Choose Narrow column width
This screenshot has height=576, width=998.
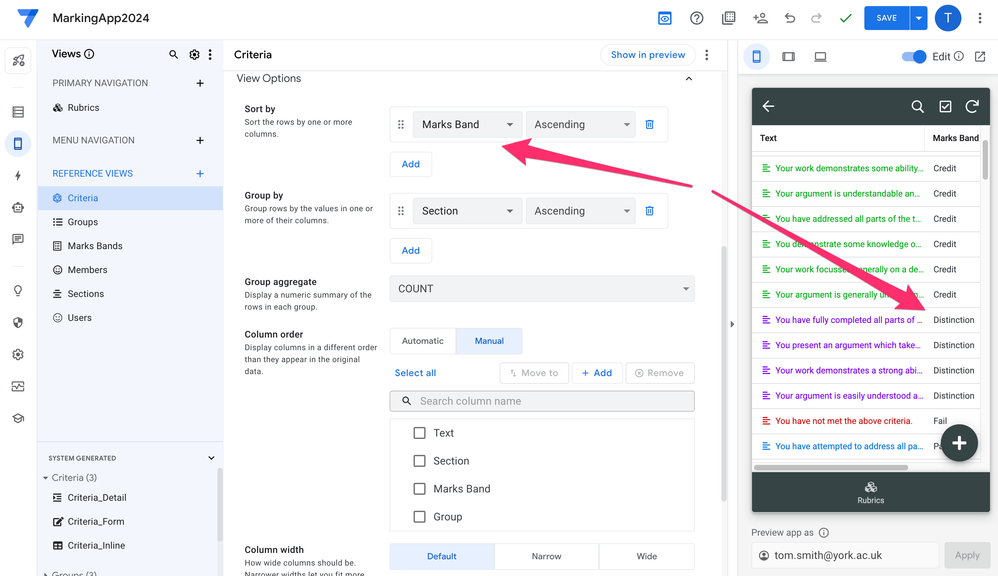pyautogui.click(x=546, y=556)
